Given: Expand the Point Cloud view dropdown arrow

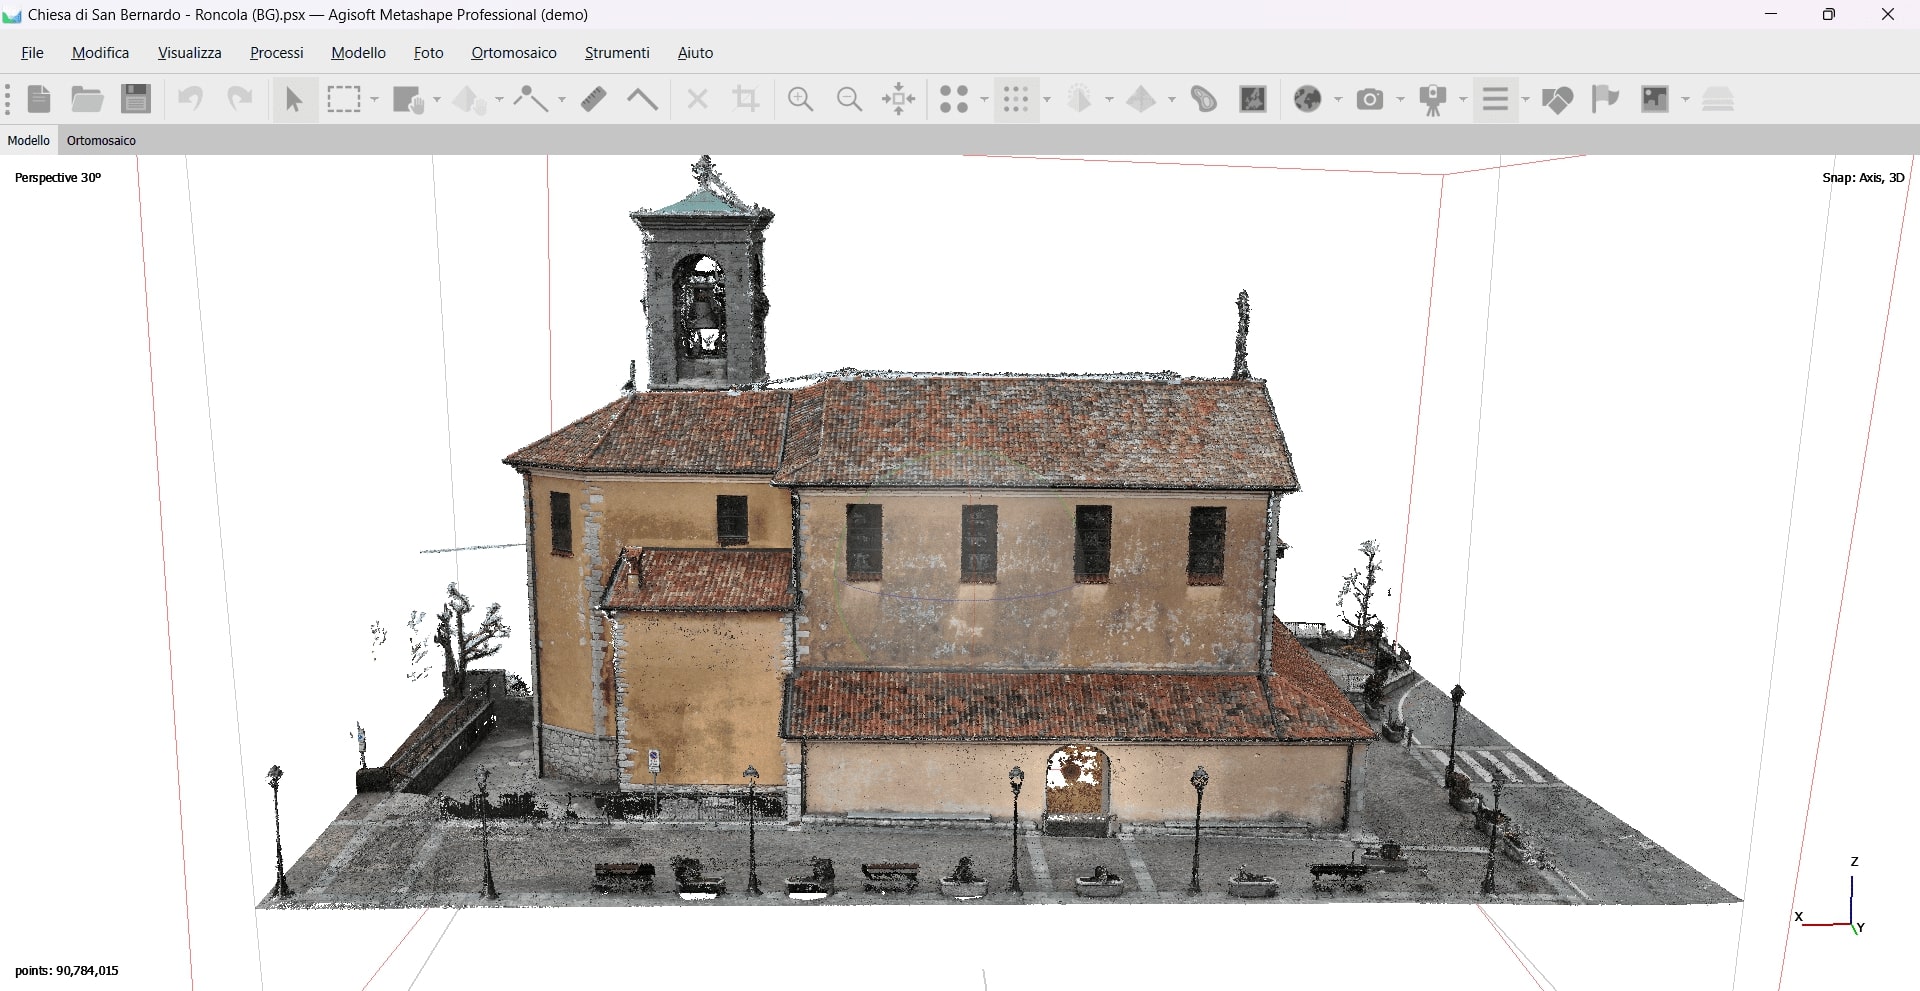Looking at the screenshot, I should [x=1047, y=100].
